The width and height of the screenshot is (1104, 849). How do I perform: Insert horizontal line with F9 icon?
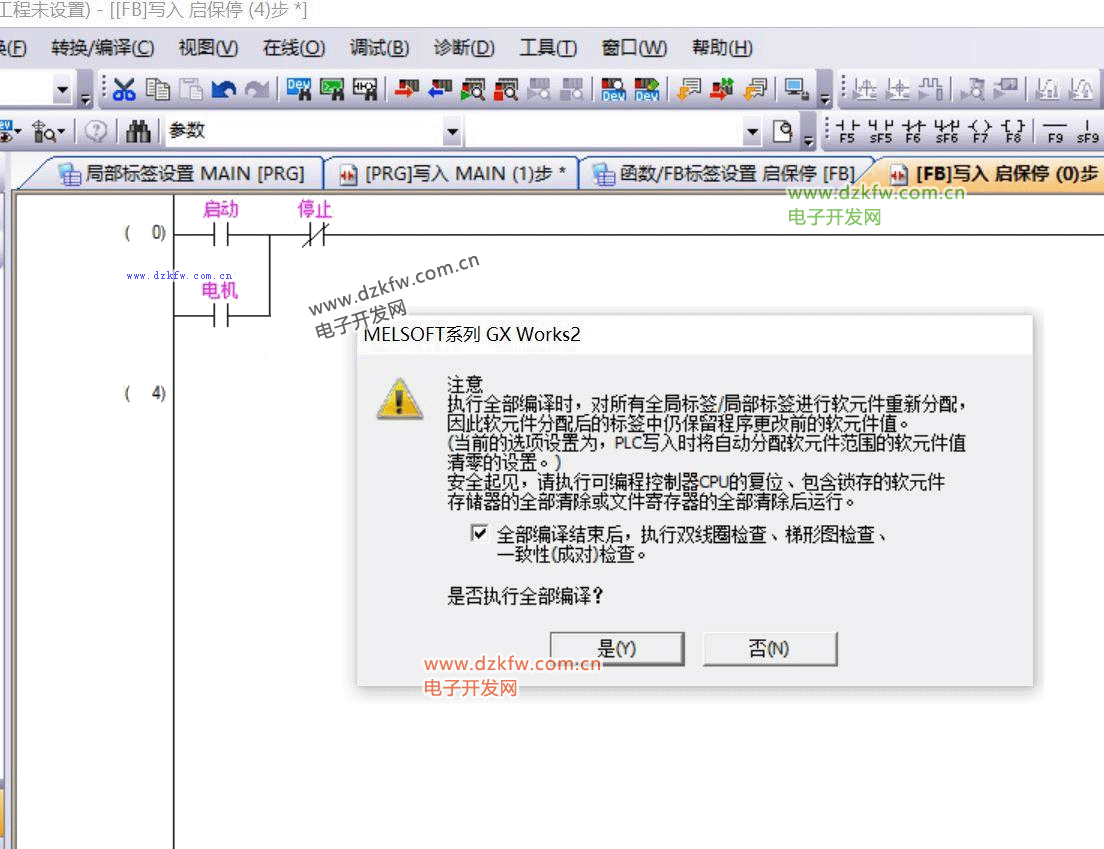point(1054,131)
